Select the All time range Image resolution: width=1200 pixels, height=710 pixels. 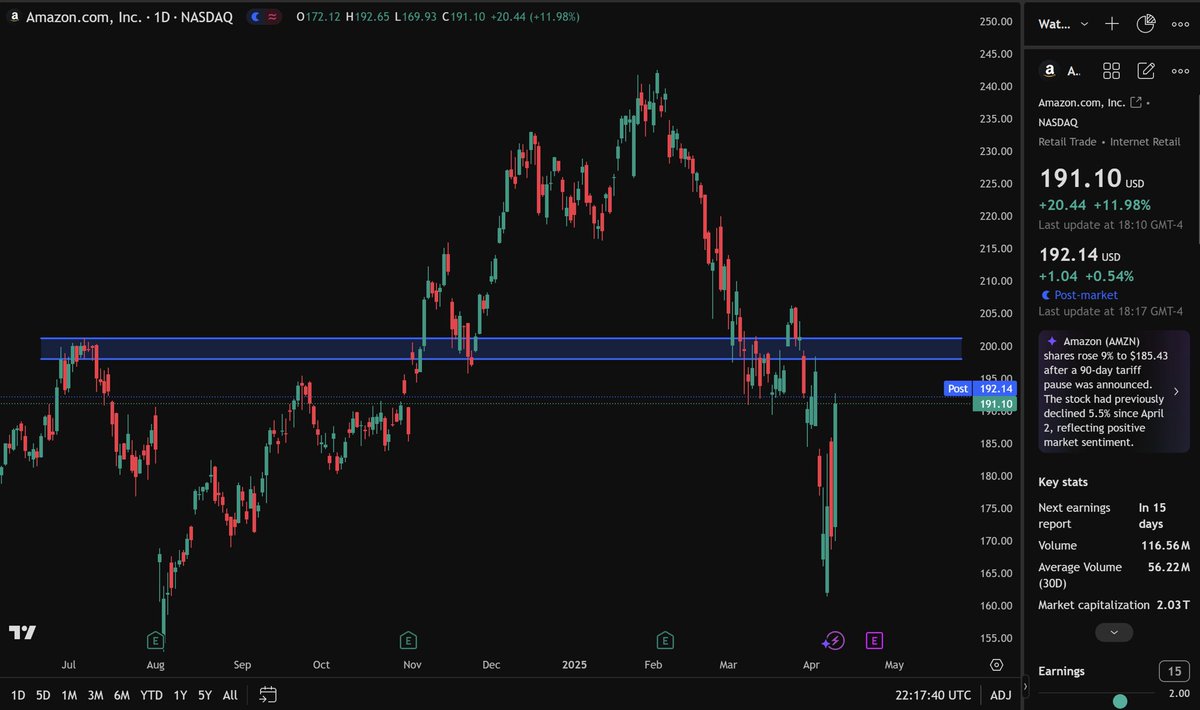[230, 694]
